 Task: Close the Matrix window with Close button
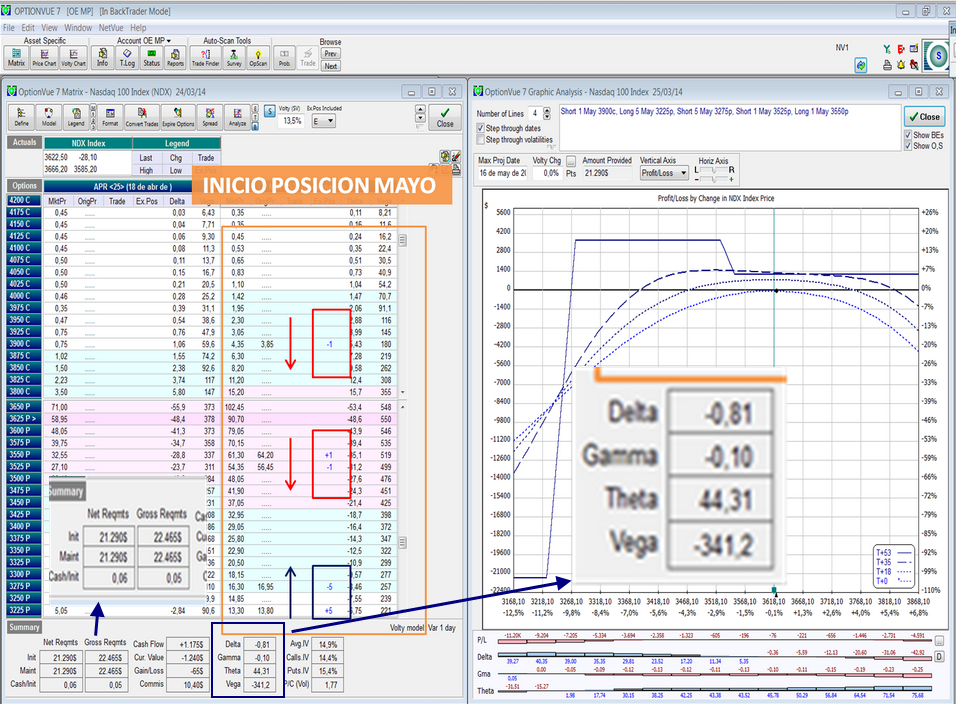pos(445,116)
